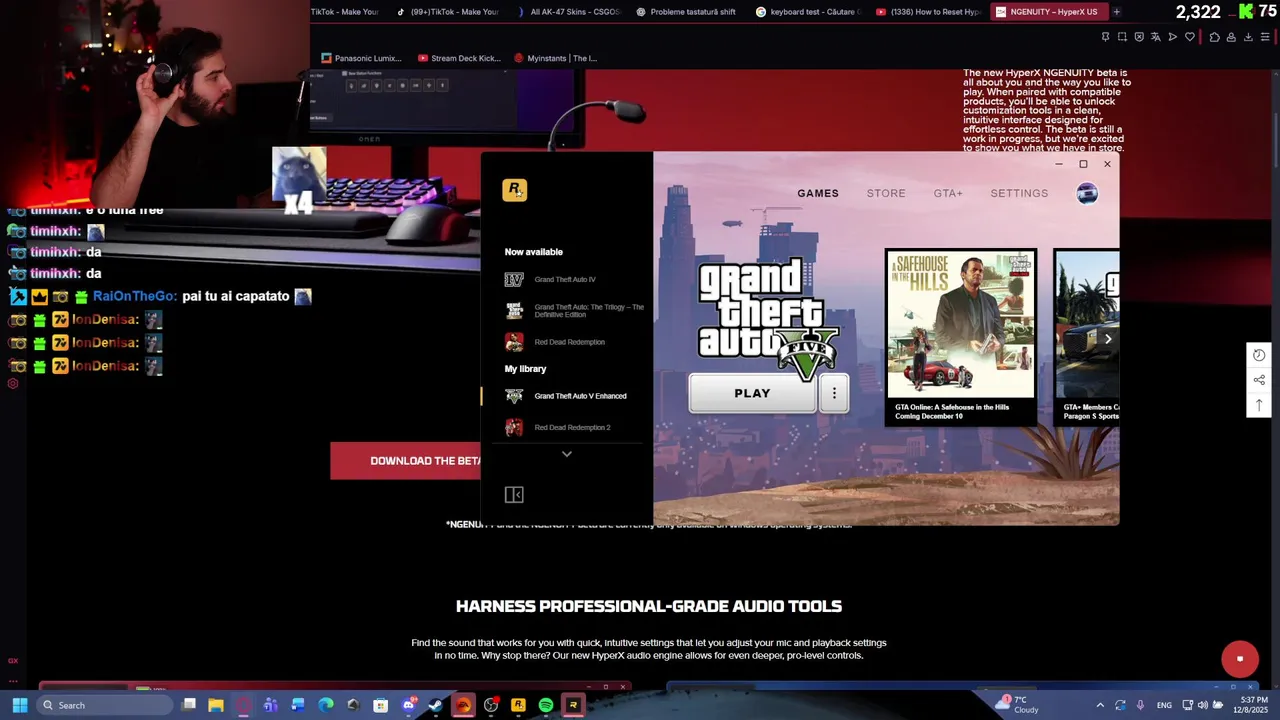Viewport: 1280px width, 720px height.
Task: Click the 'Now available' heading
Action: coord(534,252)
